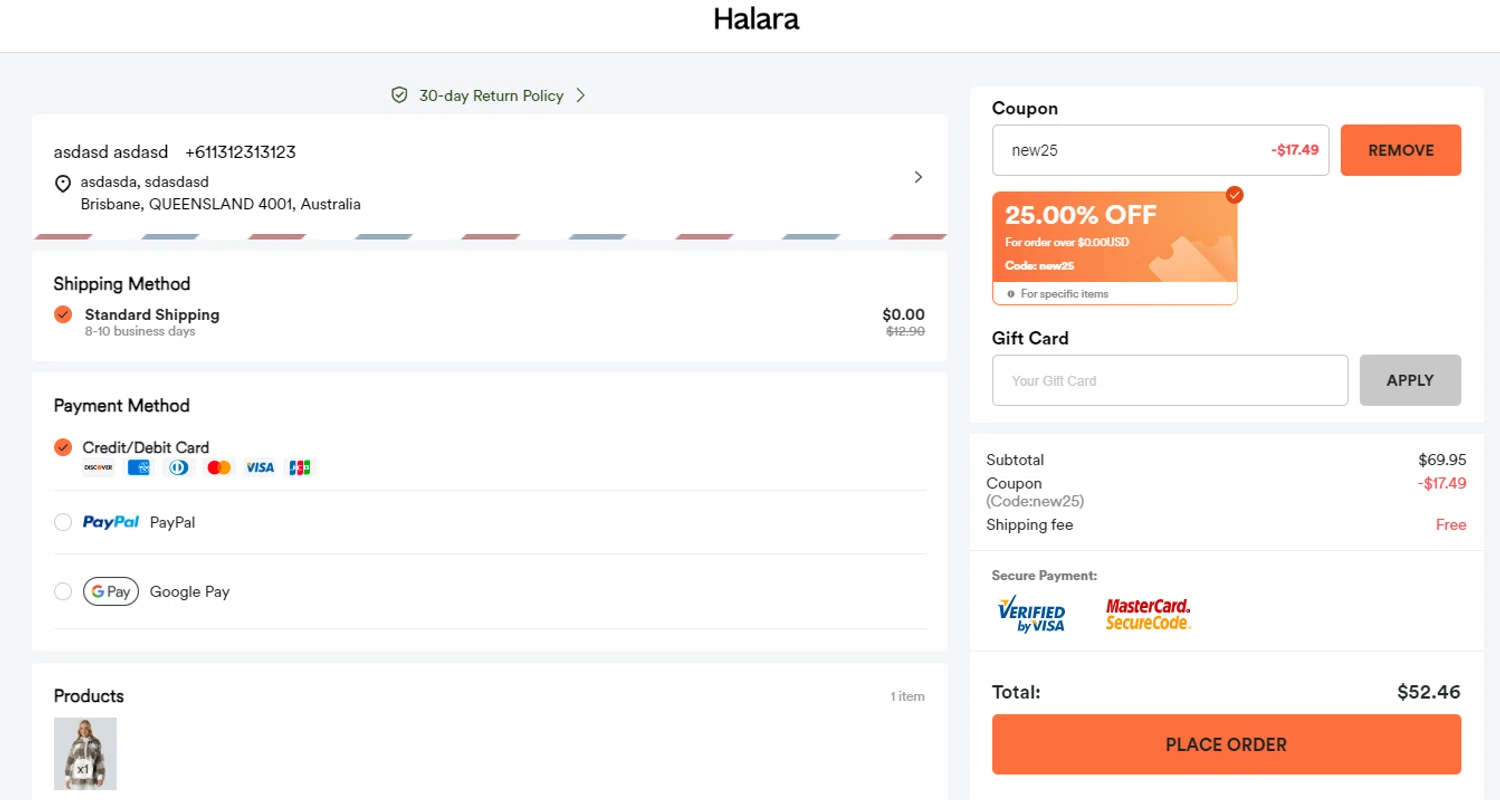The width and height of the screenshot is (1500, 800).
Task: Open the product thumbnail in Products
Action: tap(85, 754)
